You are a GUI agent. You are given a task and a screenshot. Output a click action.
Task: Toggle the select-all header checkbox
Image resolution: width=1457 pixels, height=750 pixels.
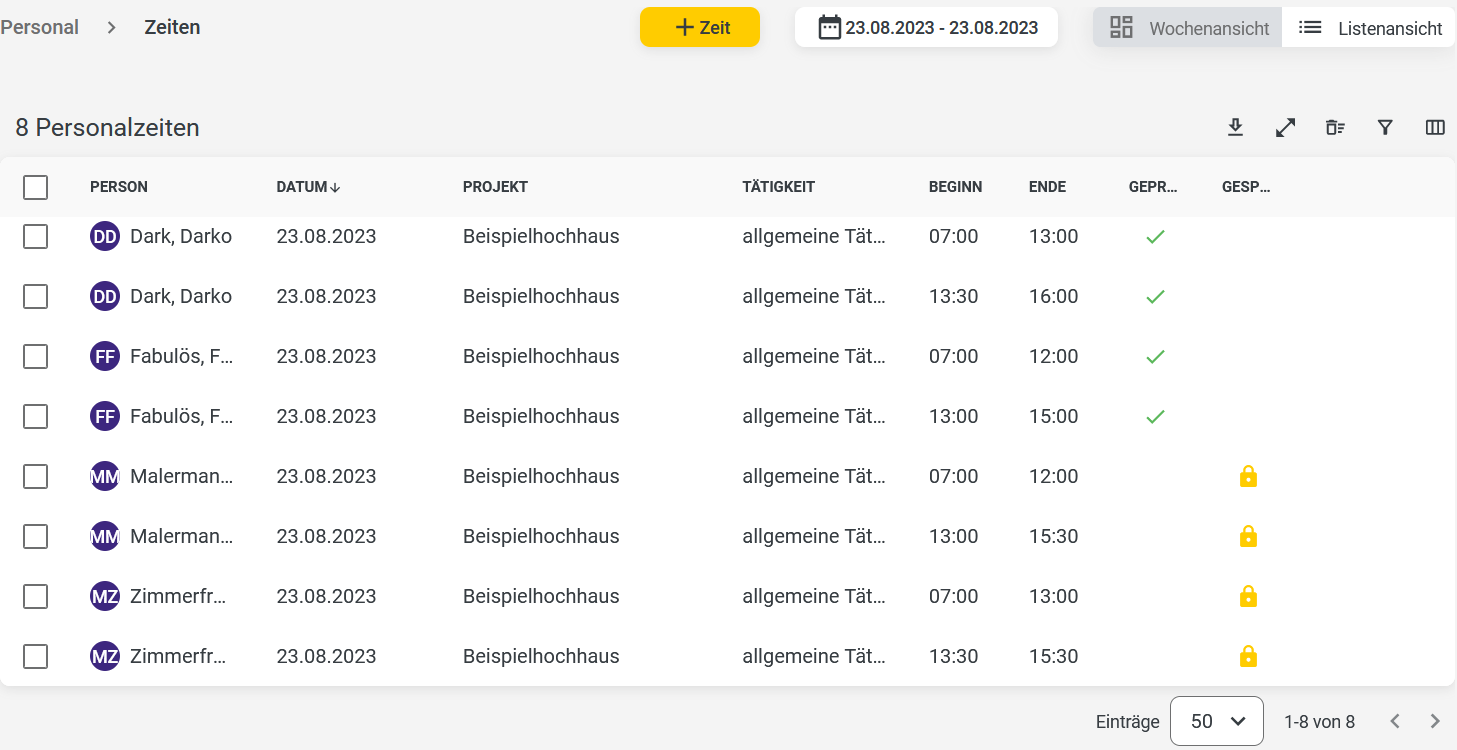tap(35, 187)
